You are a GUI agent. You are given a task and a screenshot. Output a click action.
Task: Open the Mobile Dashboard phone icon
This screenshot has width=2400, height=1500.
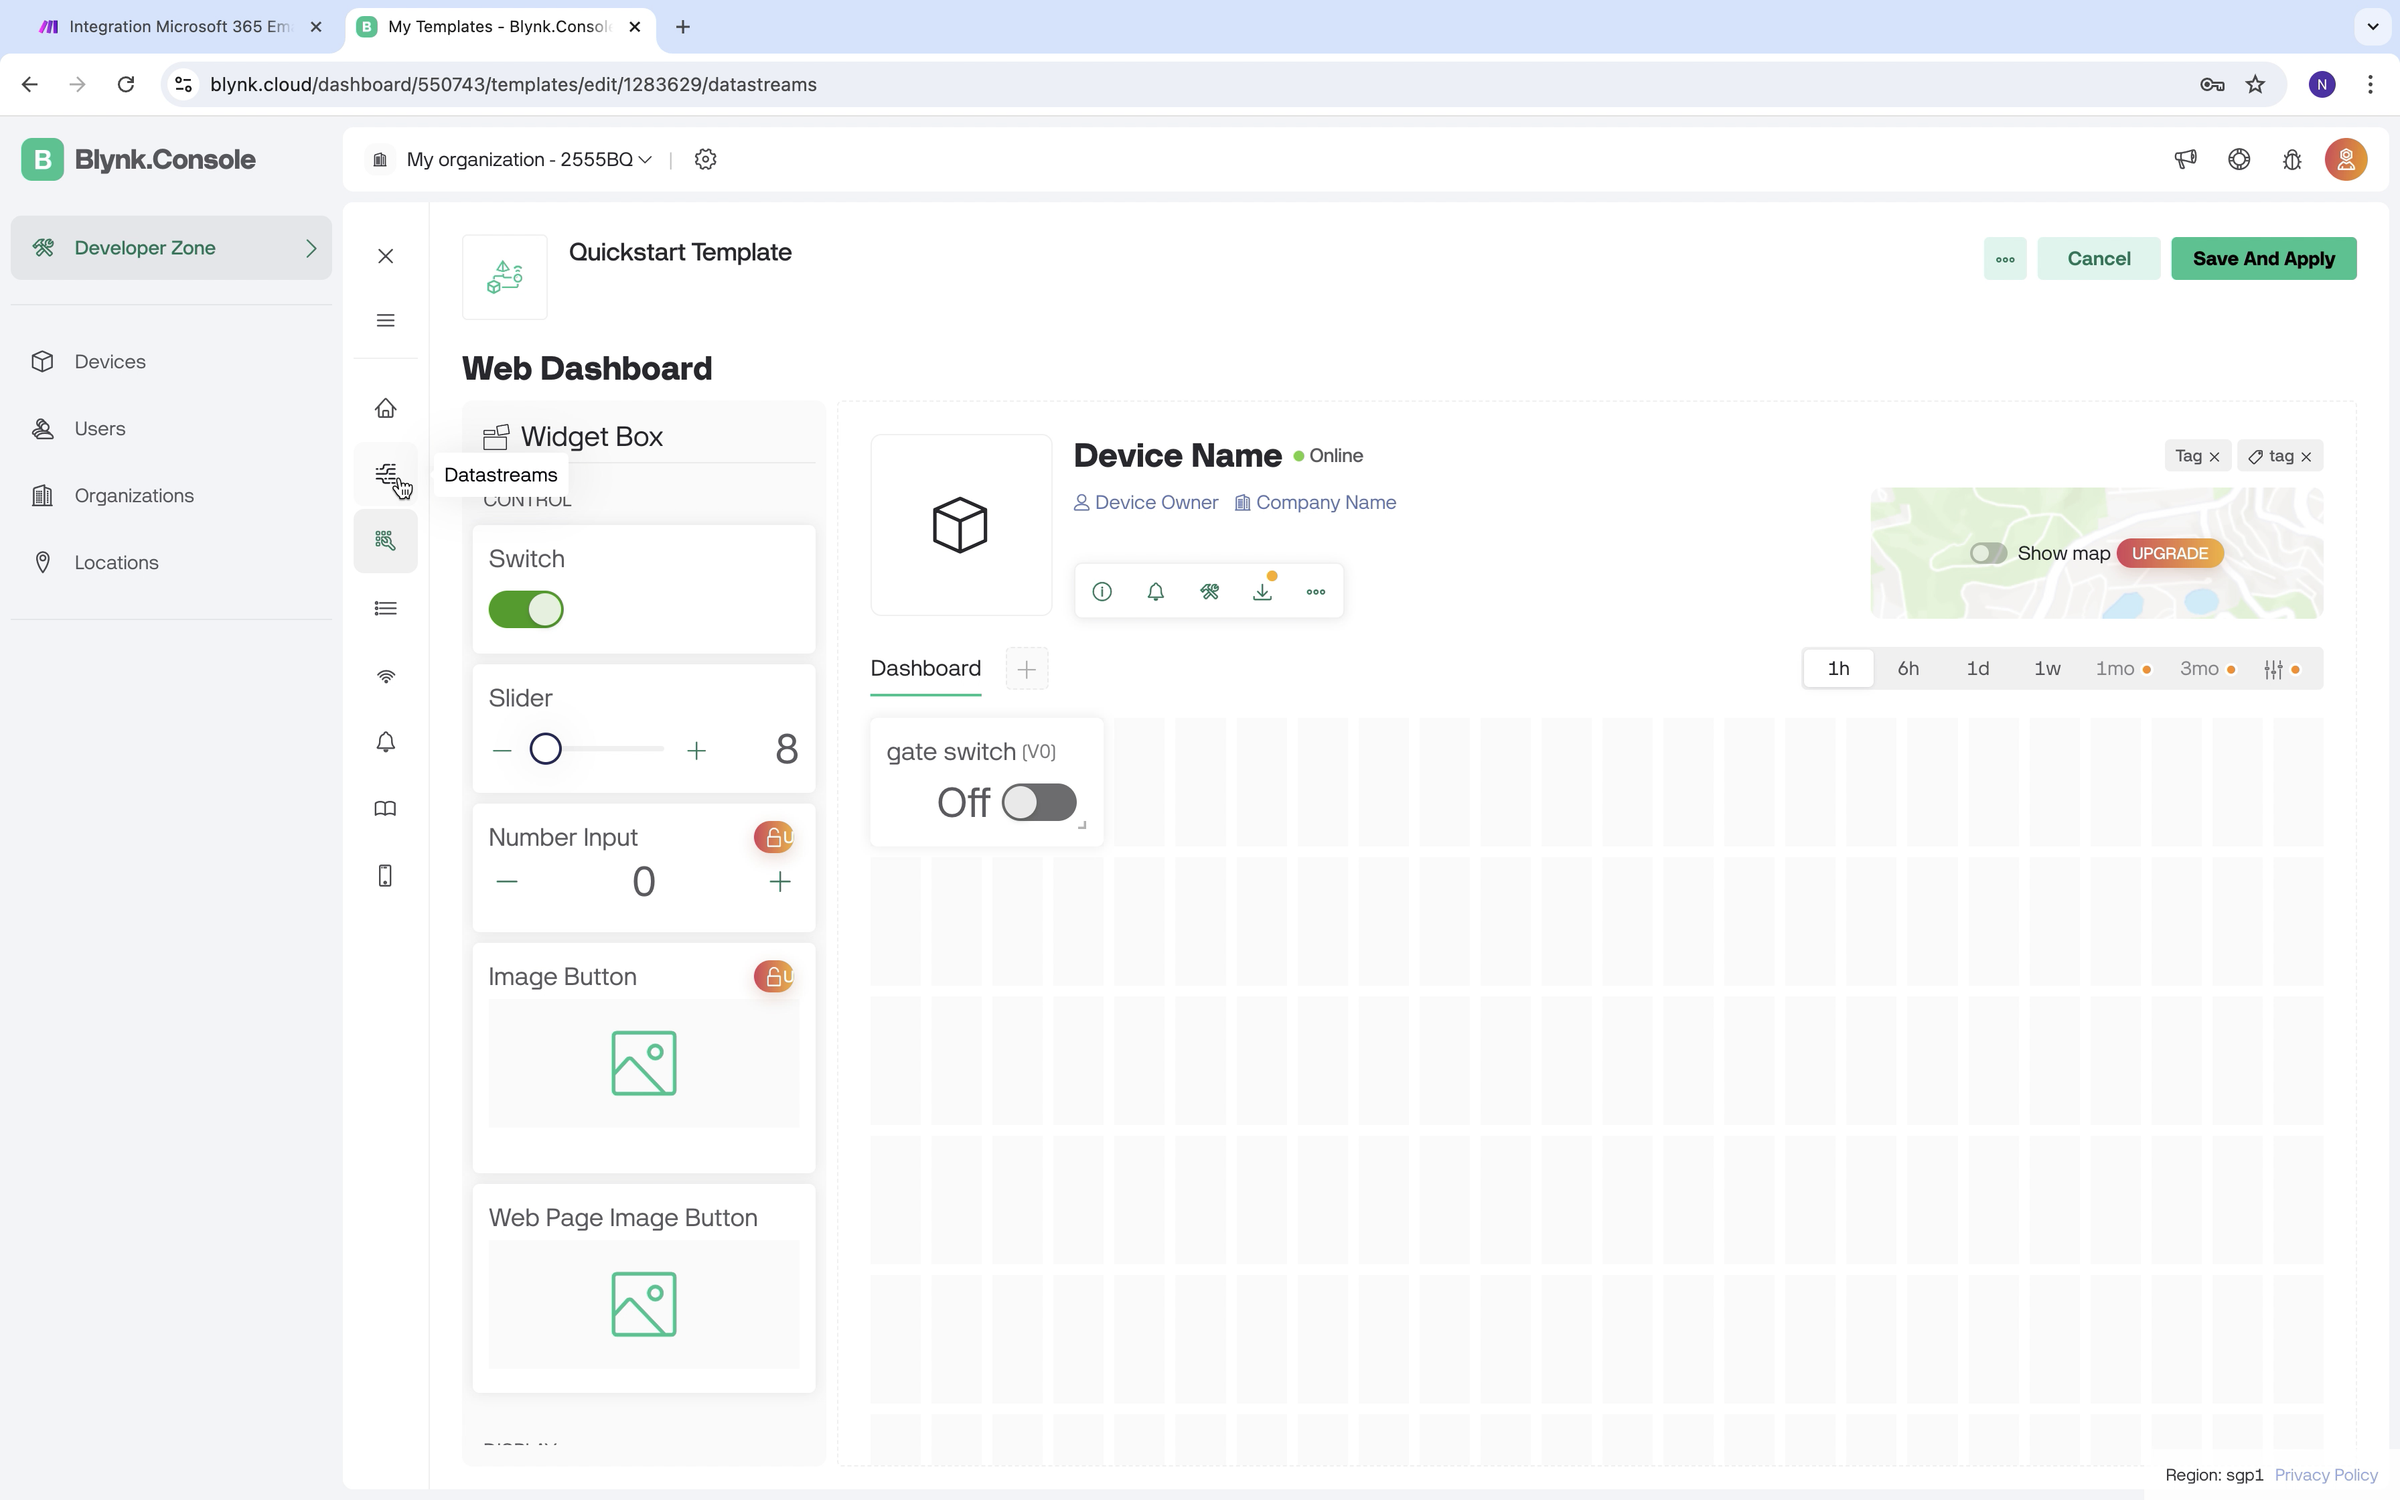click(x=386, y=876)
